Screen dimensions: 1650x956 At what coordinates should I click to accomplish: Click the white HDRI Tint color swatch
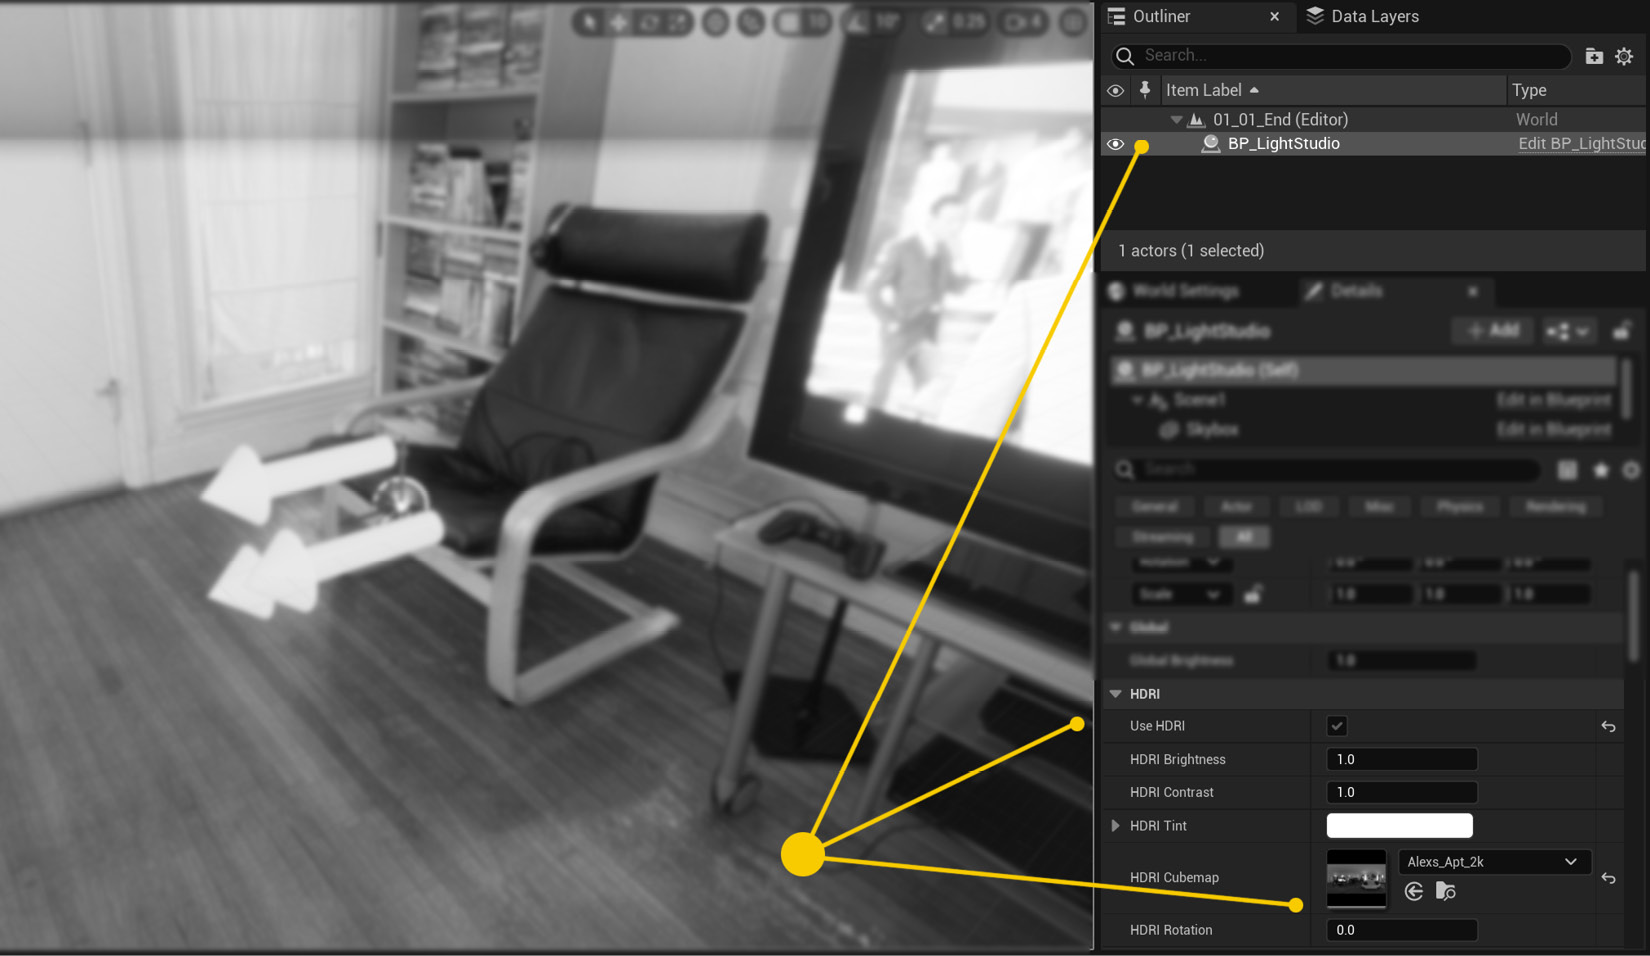1399,825
